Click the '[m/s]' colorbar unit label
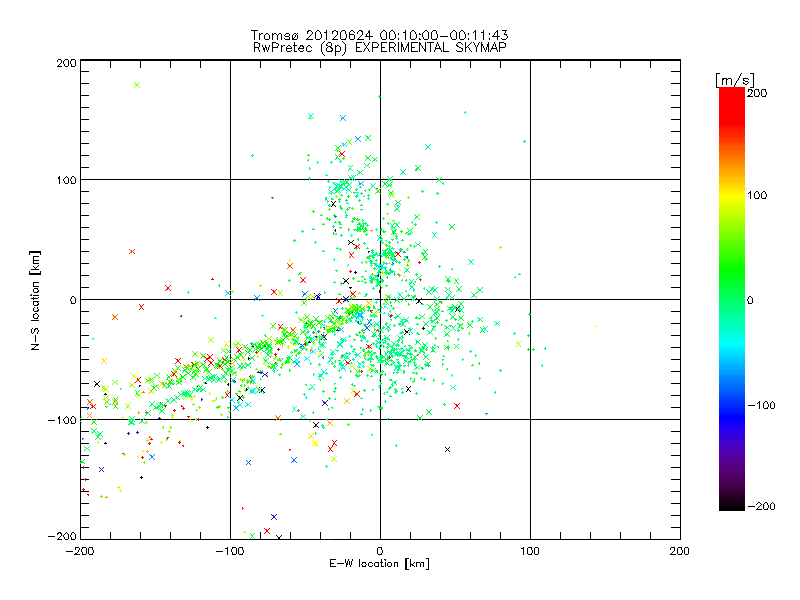 coord(734,80)
